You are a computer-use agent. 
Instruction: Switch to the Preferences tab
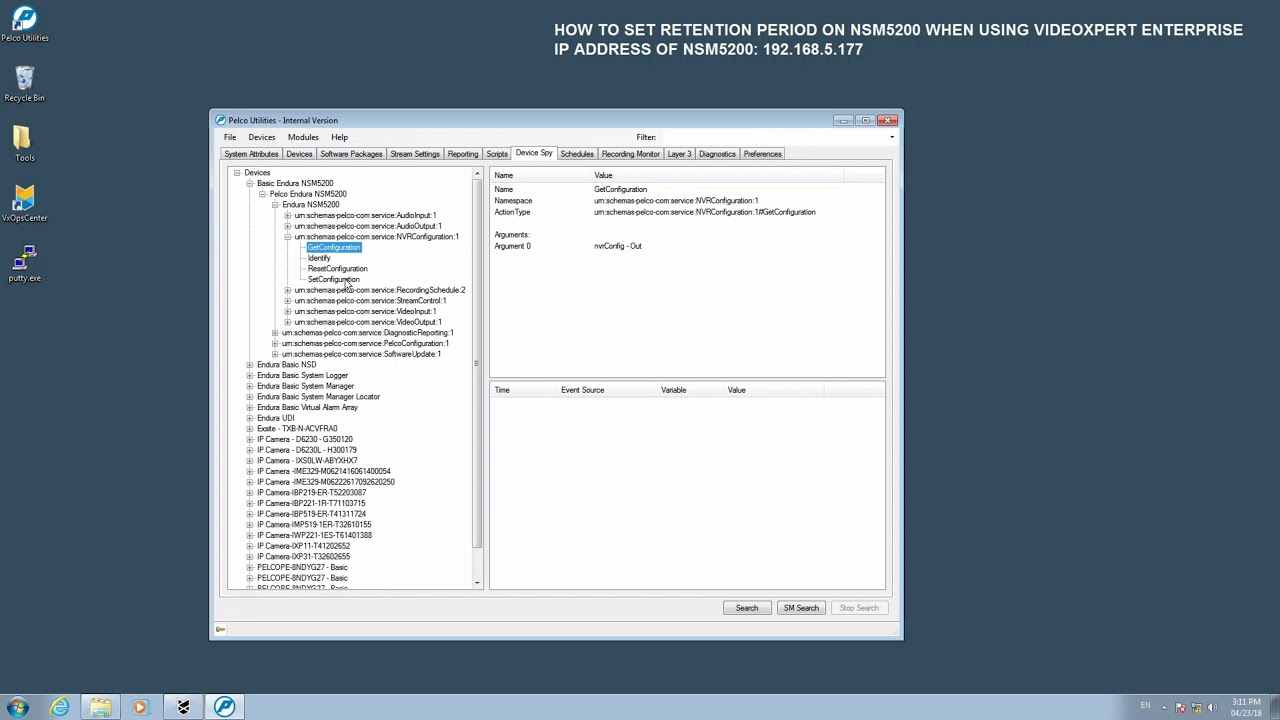(763, 154)
